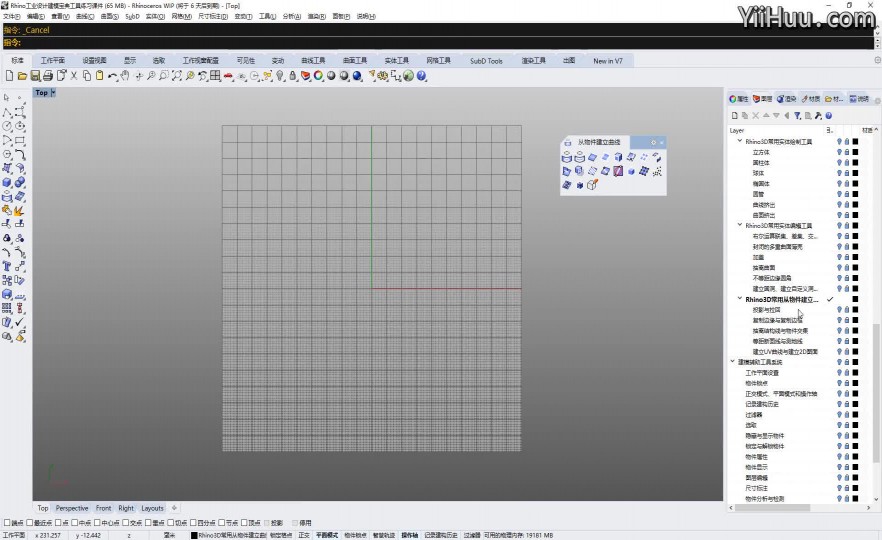Screen dimensions: 882x540
Task: Toggle 记录建构历史 in status bar
Action: (x=441, y=535)
